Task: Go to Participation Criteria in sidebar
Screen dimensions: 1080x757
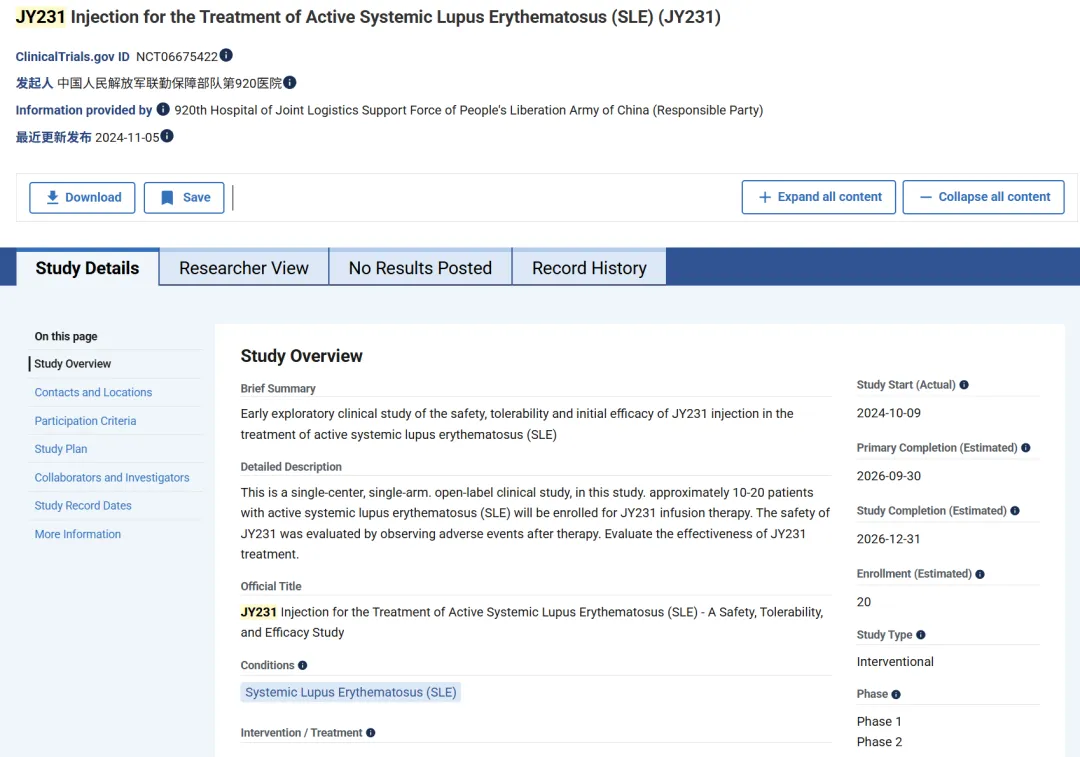Action: [85, 421]
